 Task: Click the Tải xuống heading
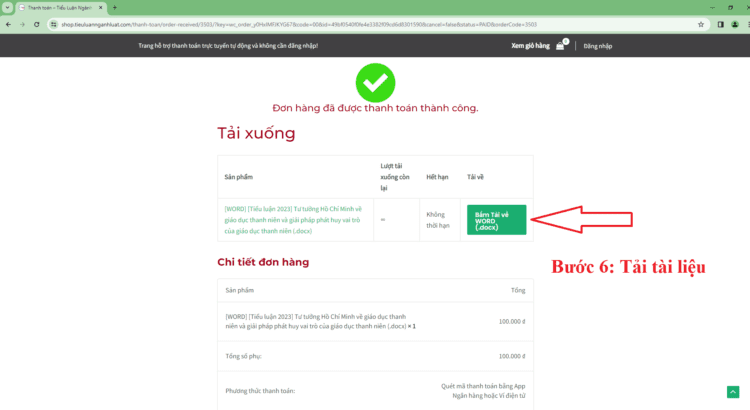tap(256, 133)
